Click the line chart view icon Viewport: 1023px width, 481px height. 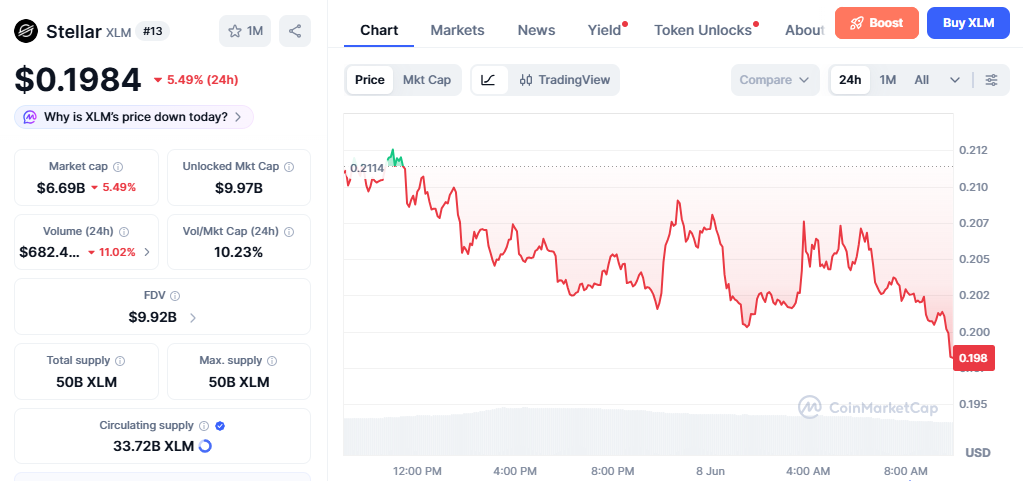(489, 80)
